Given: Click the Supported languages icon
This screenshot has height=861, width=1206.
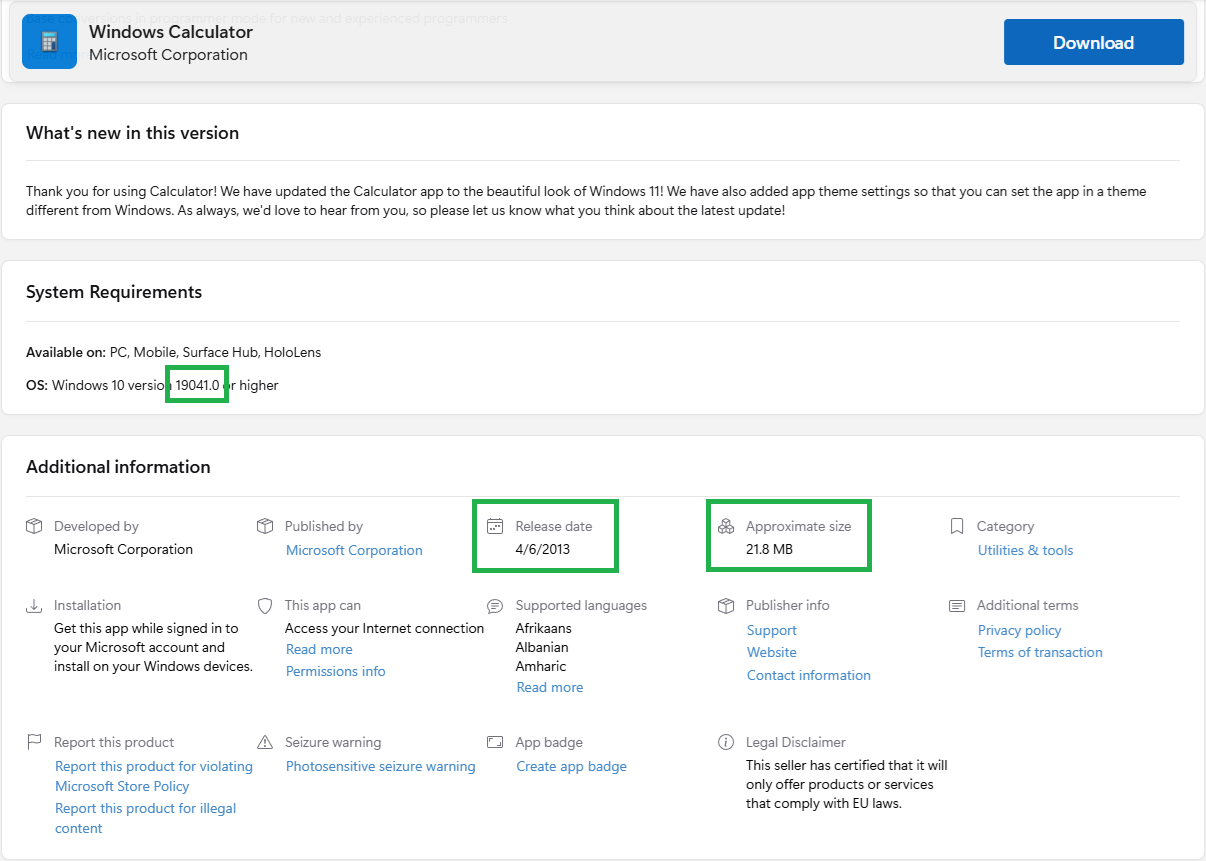Looking at the screenshot, I should [x=495, y=605].
